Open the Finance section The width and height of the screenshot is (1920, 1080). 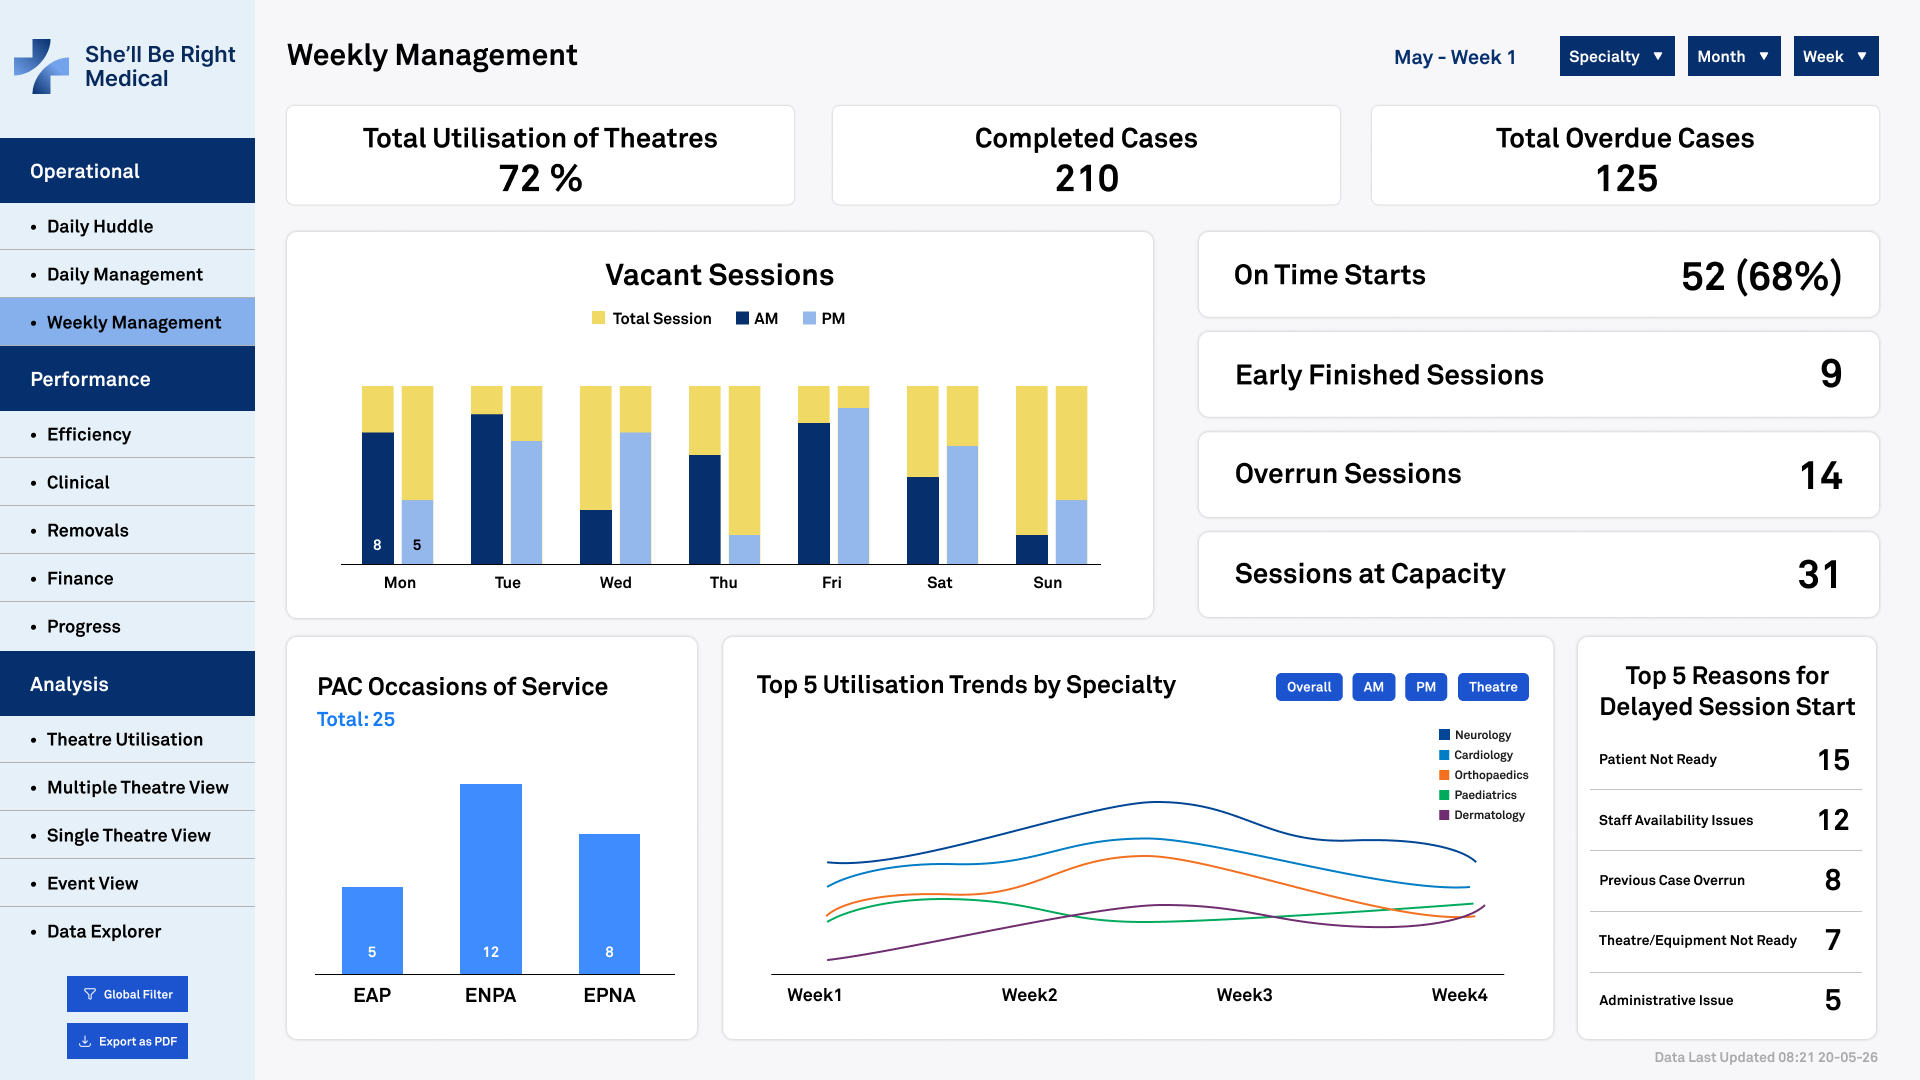pos(127,578)
